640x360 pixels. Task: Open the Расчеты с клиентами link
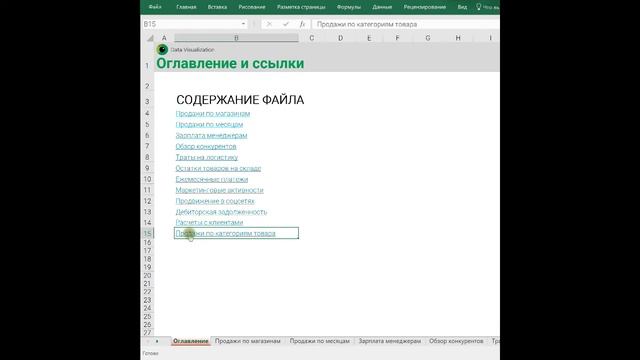pyautogui.click(x=209, y=222)
